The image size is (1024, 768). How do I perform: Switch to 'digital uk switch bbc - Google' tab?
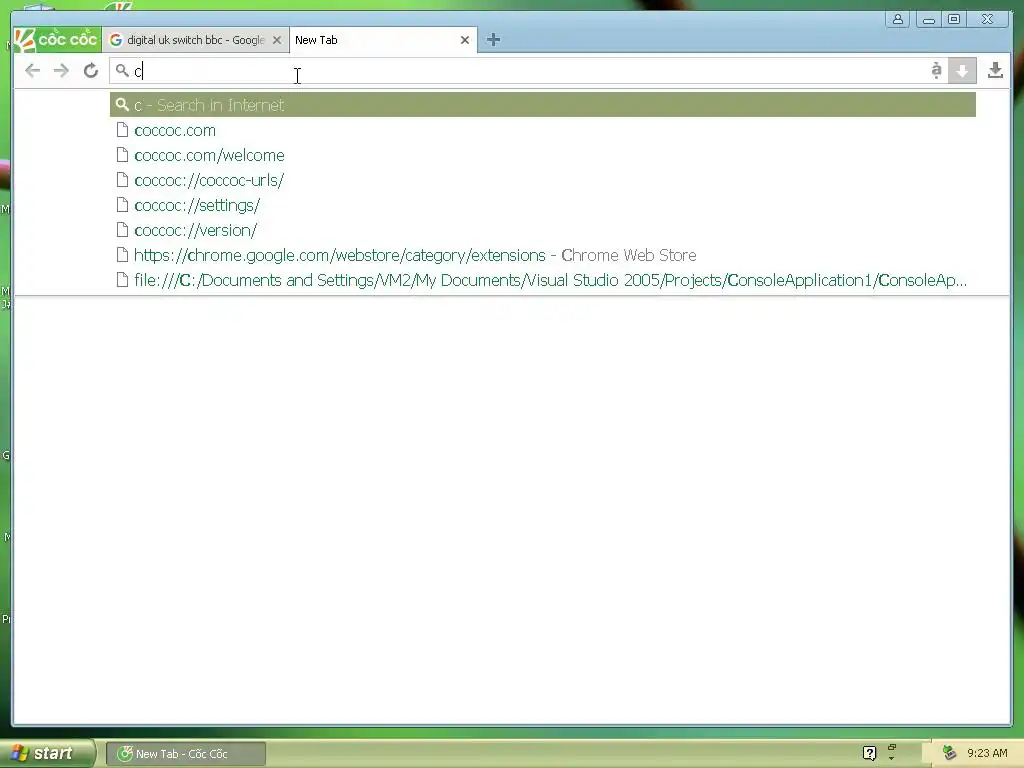coord(195,40)
